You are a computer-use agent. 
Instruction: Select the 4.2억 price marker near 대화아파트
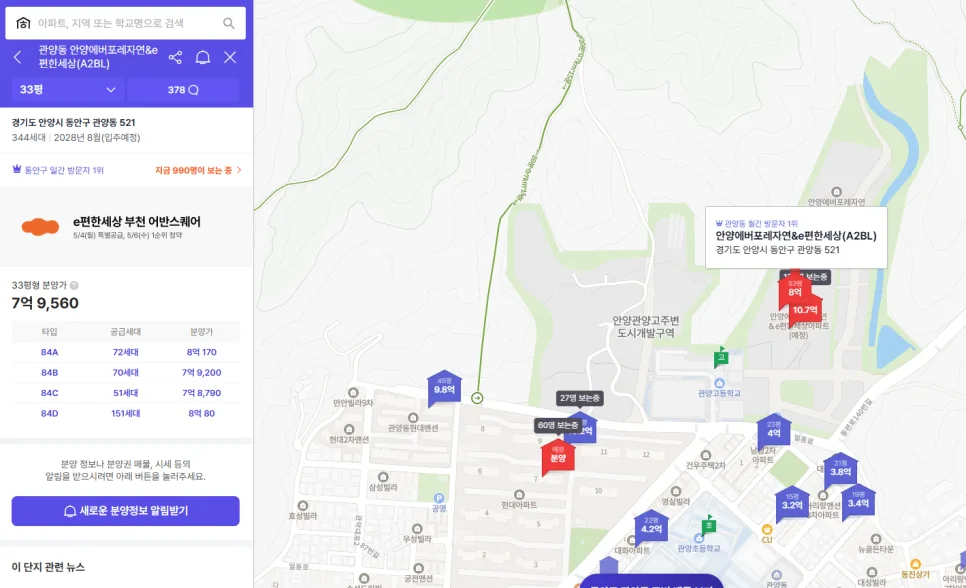click(x=651, y=526)
